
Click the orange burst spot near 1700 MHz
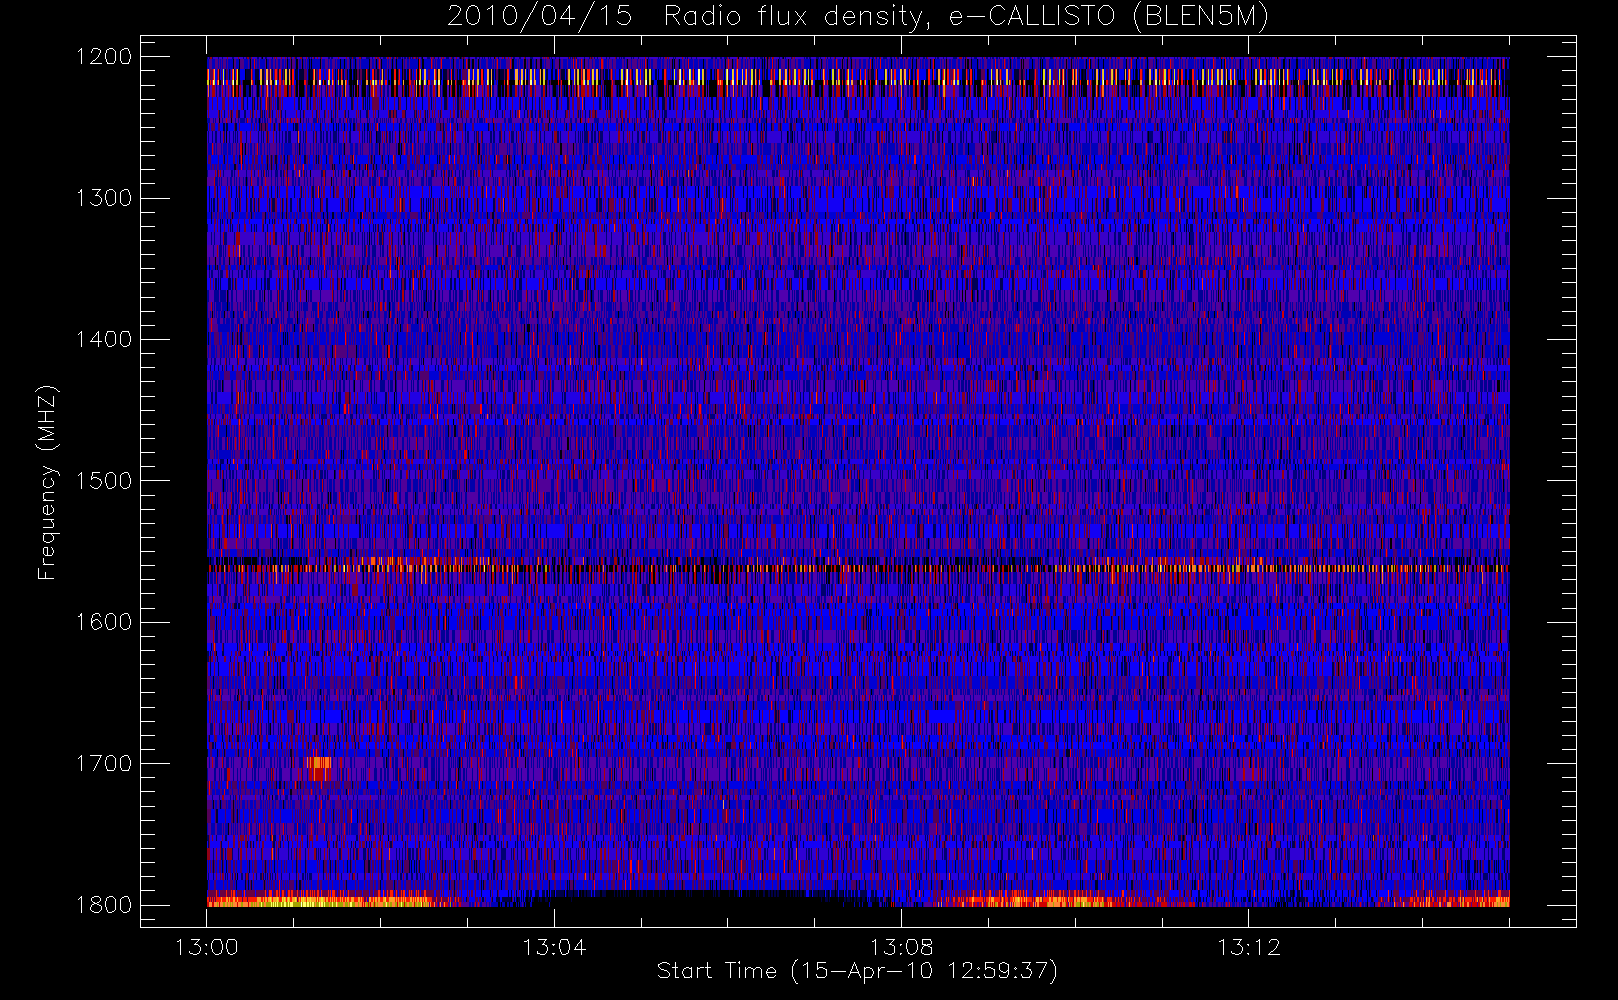click(x=319, y=768)
